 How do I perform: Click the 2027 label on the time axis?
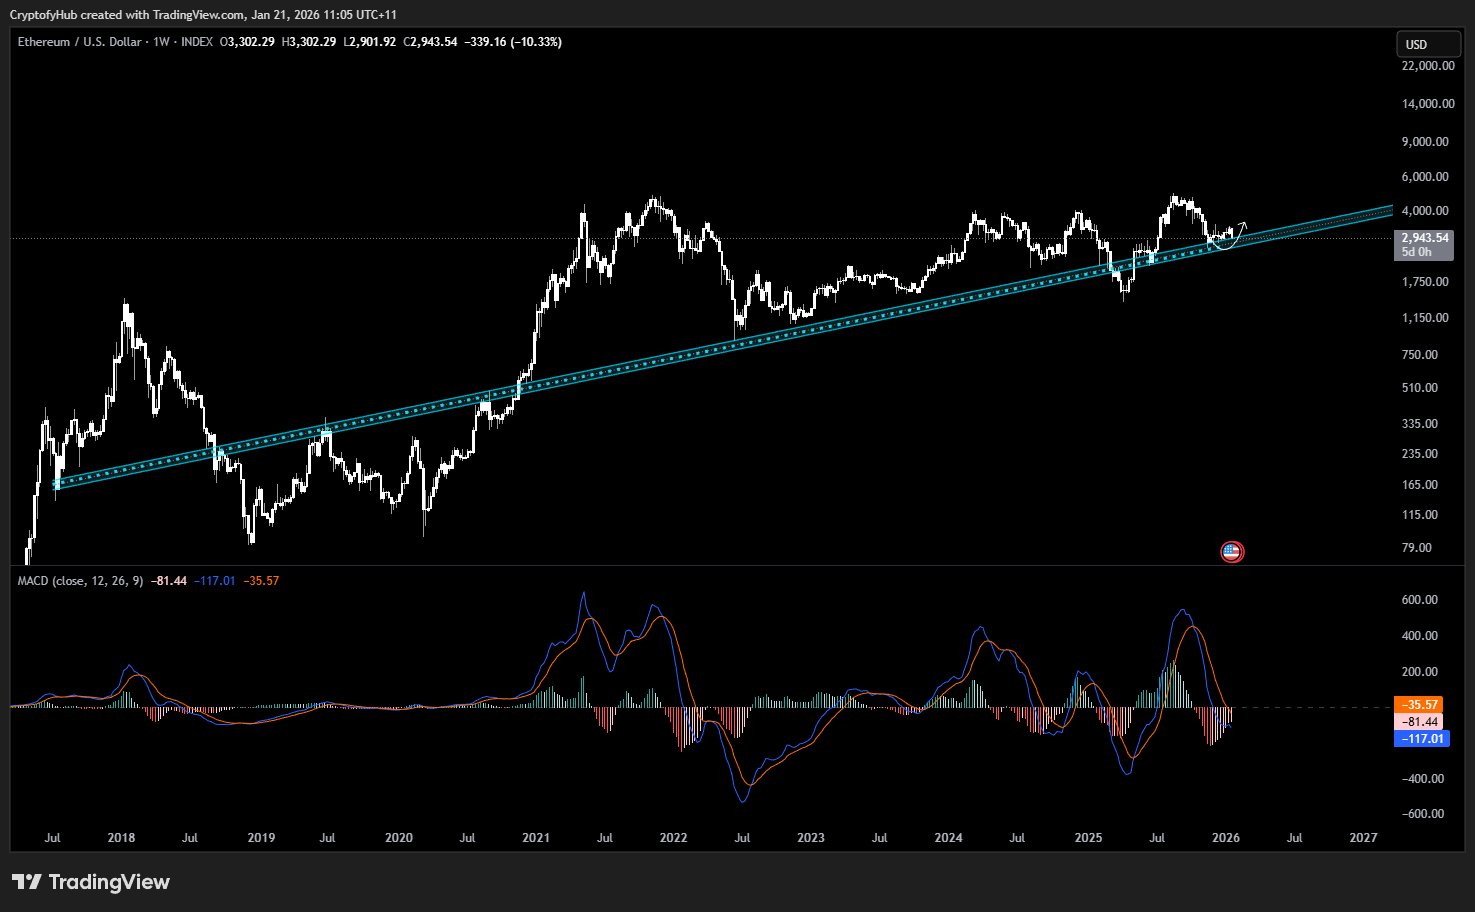coord(1363,838)
